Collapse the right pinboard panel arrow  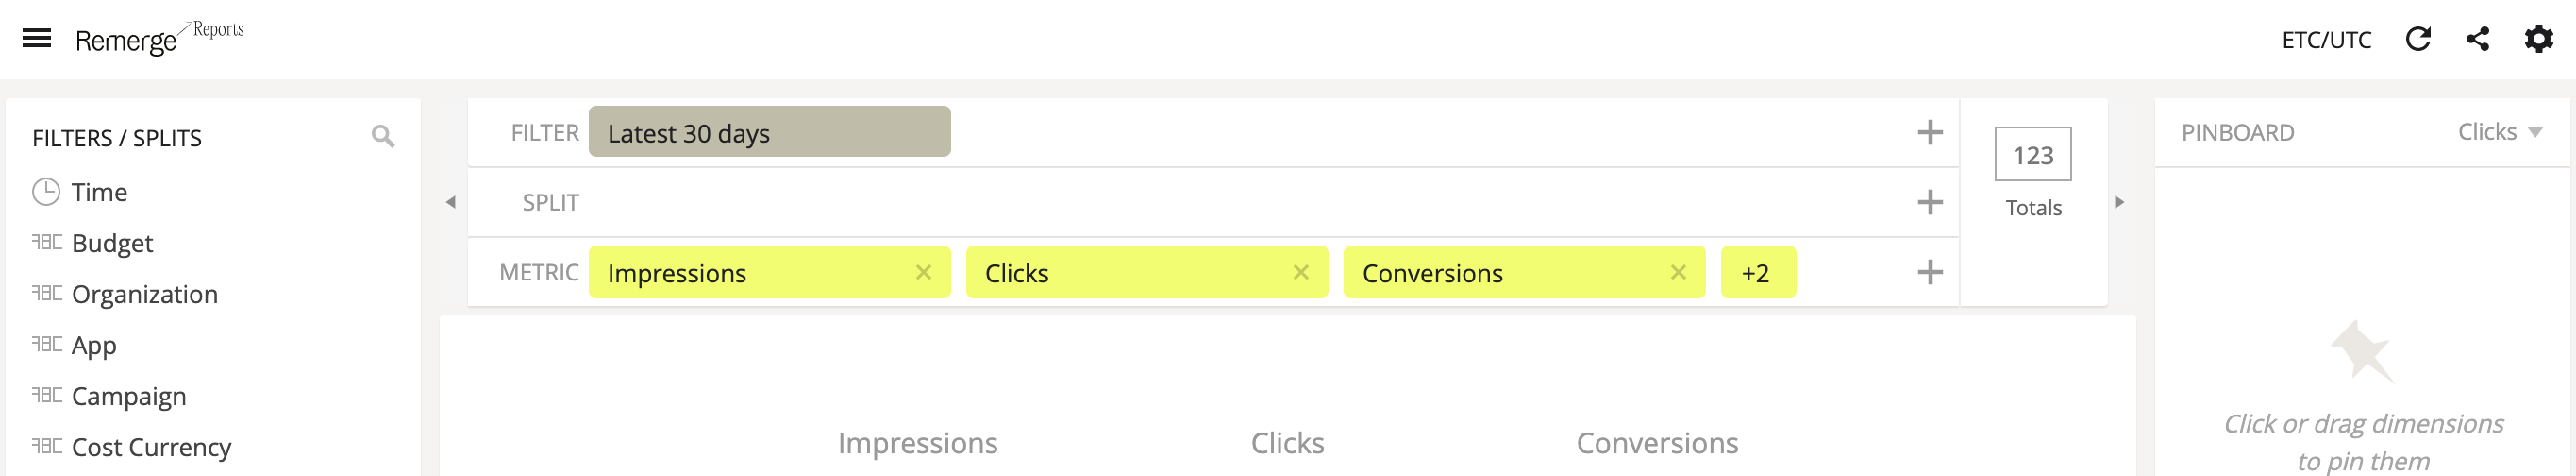pyautogui.click(x=2119, y=202)
